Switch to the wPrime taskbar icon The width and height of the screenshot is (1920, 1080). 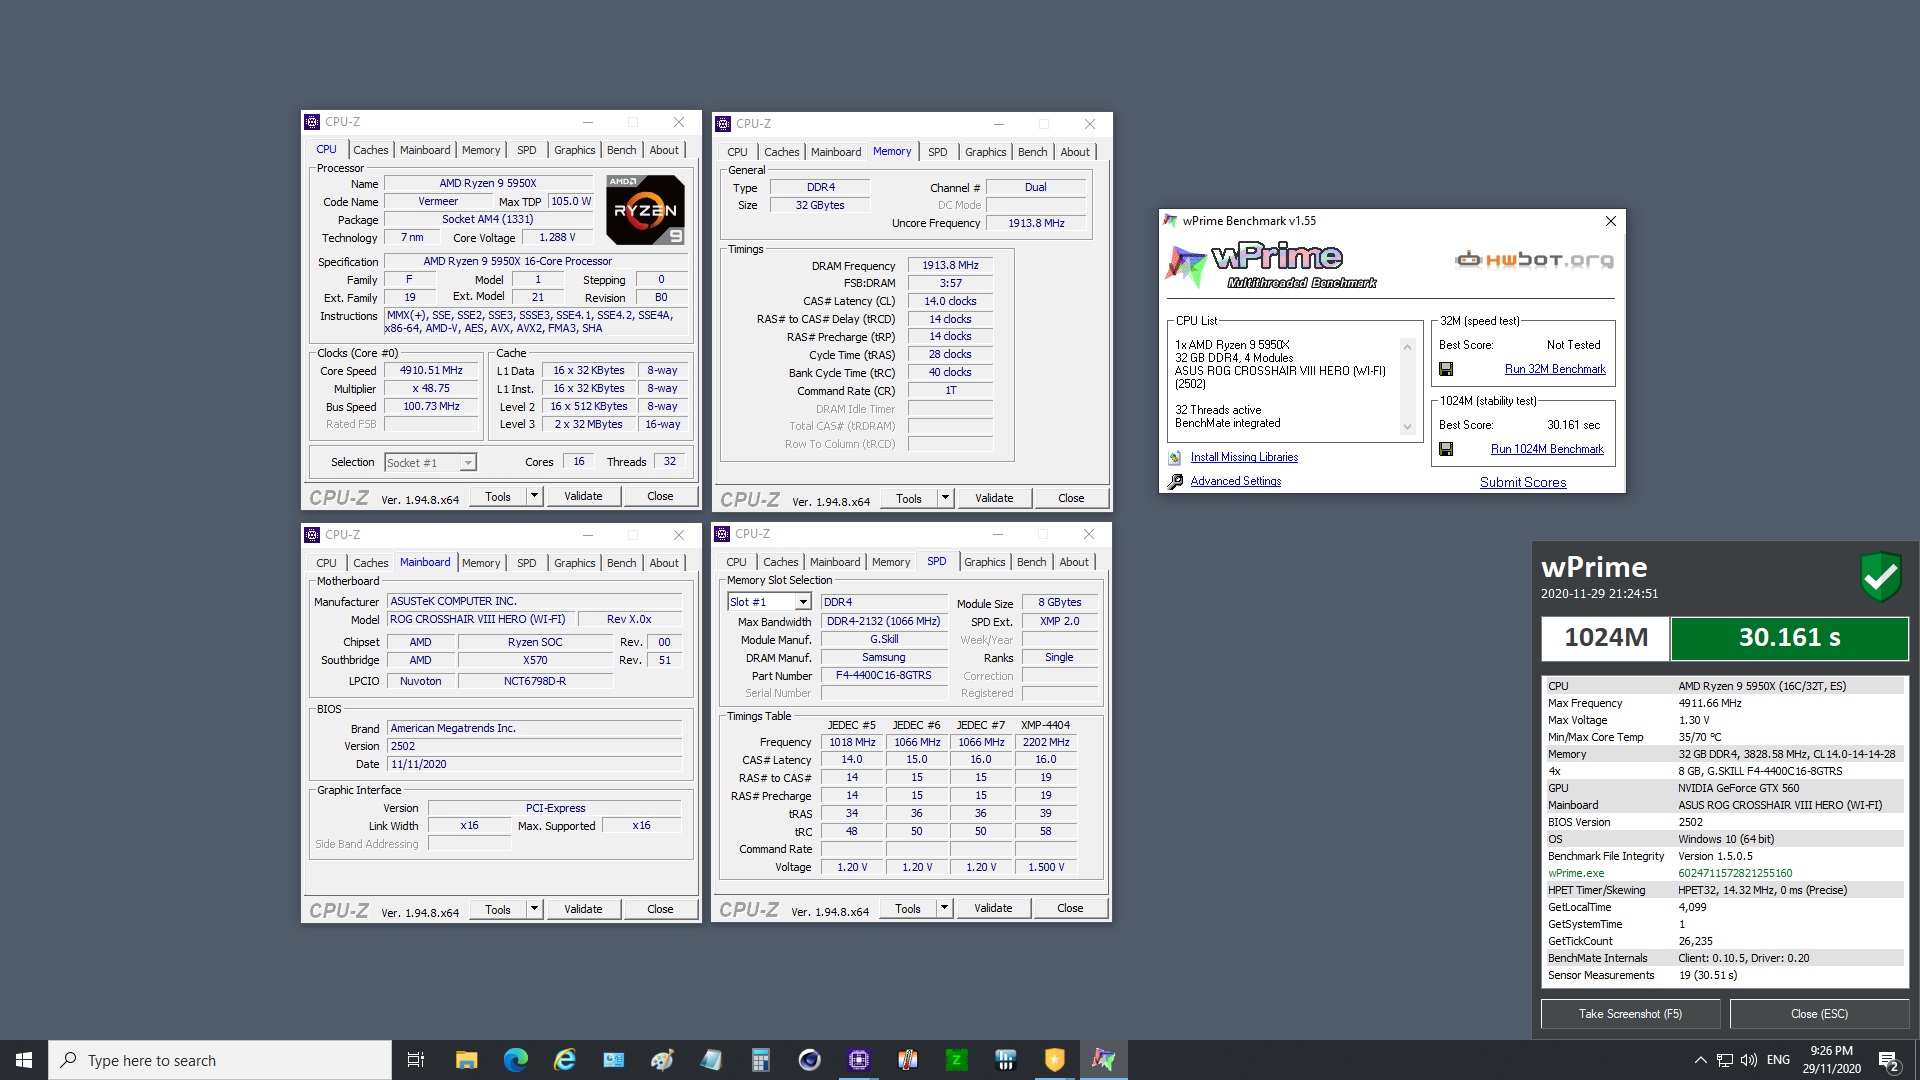1103,1060
